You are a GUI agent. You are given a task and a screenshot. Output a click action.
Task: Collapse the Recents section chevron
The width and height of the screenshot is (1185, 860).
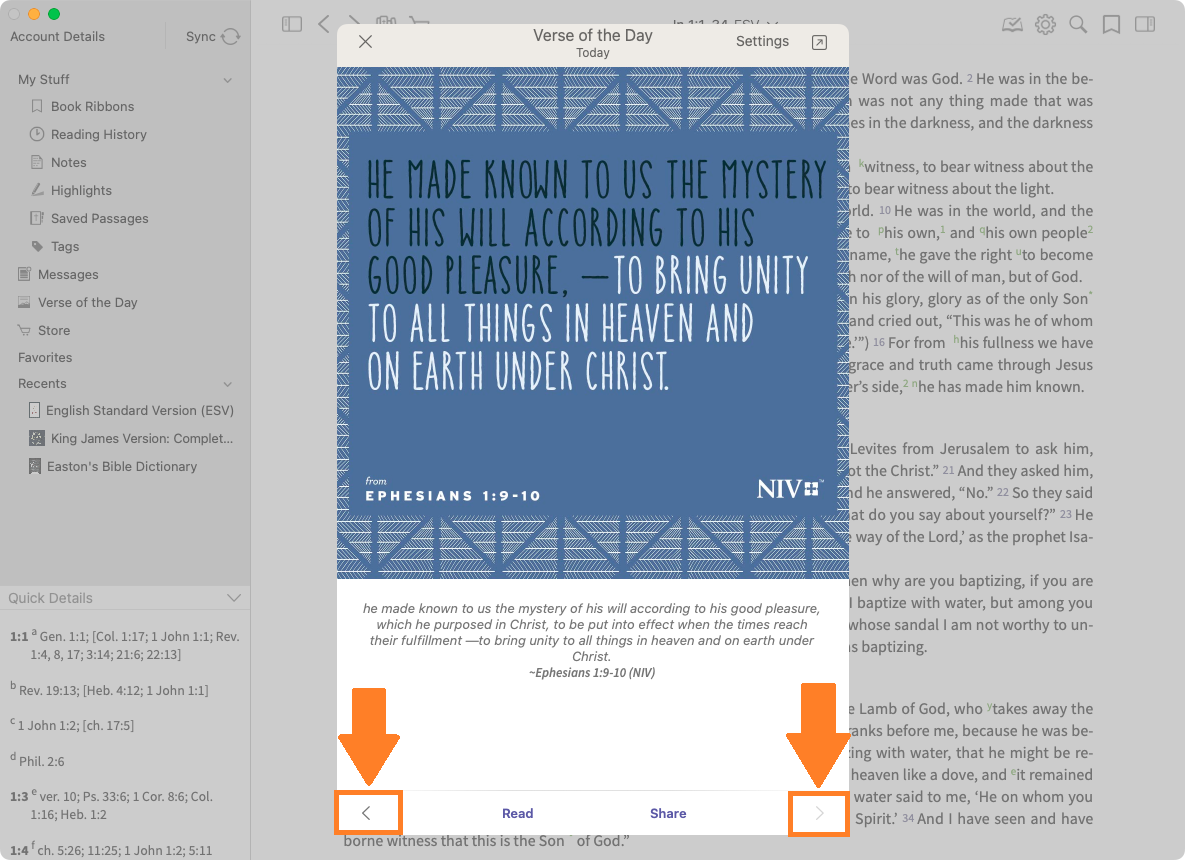tap(228, 384)
